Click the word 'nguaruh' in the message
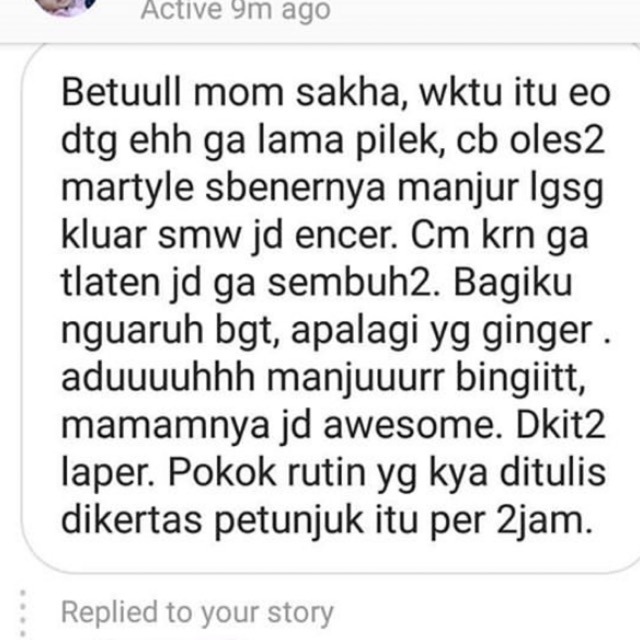Viewport: 640px width, 640px height. click(x=132, y=331)
